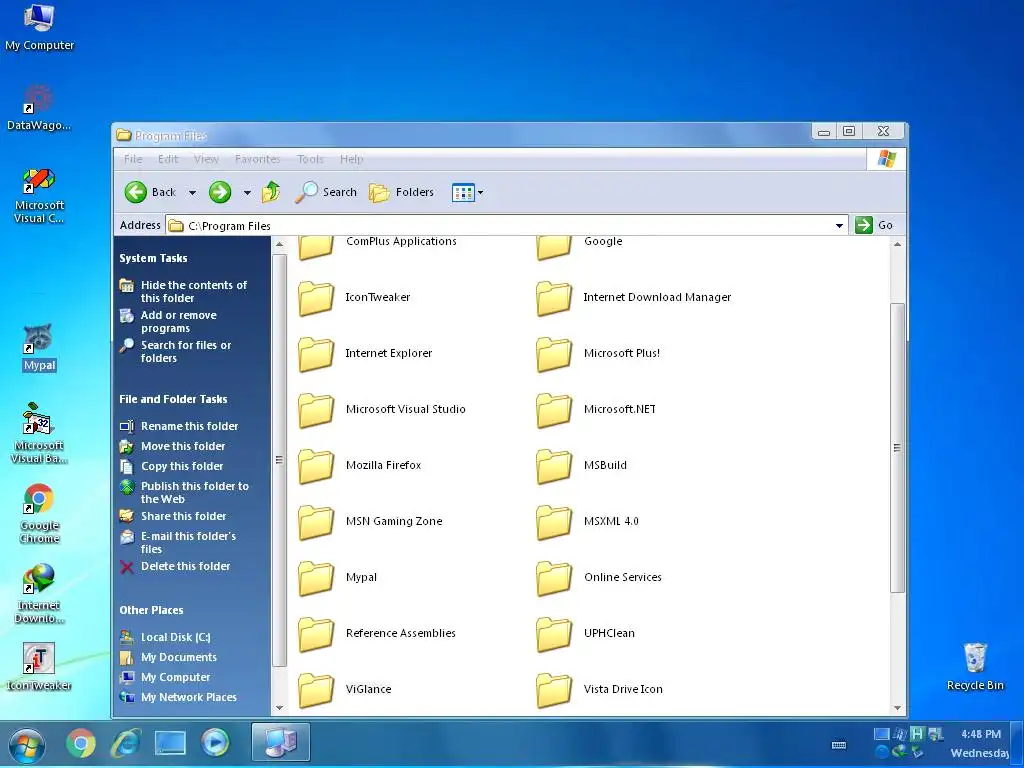
Task: Open the File menu
Action: [x=133, y=159]
